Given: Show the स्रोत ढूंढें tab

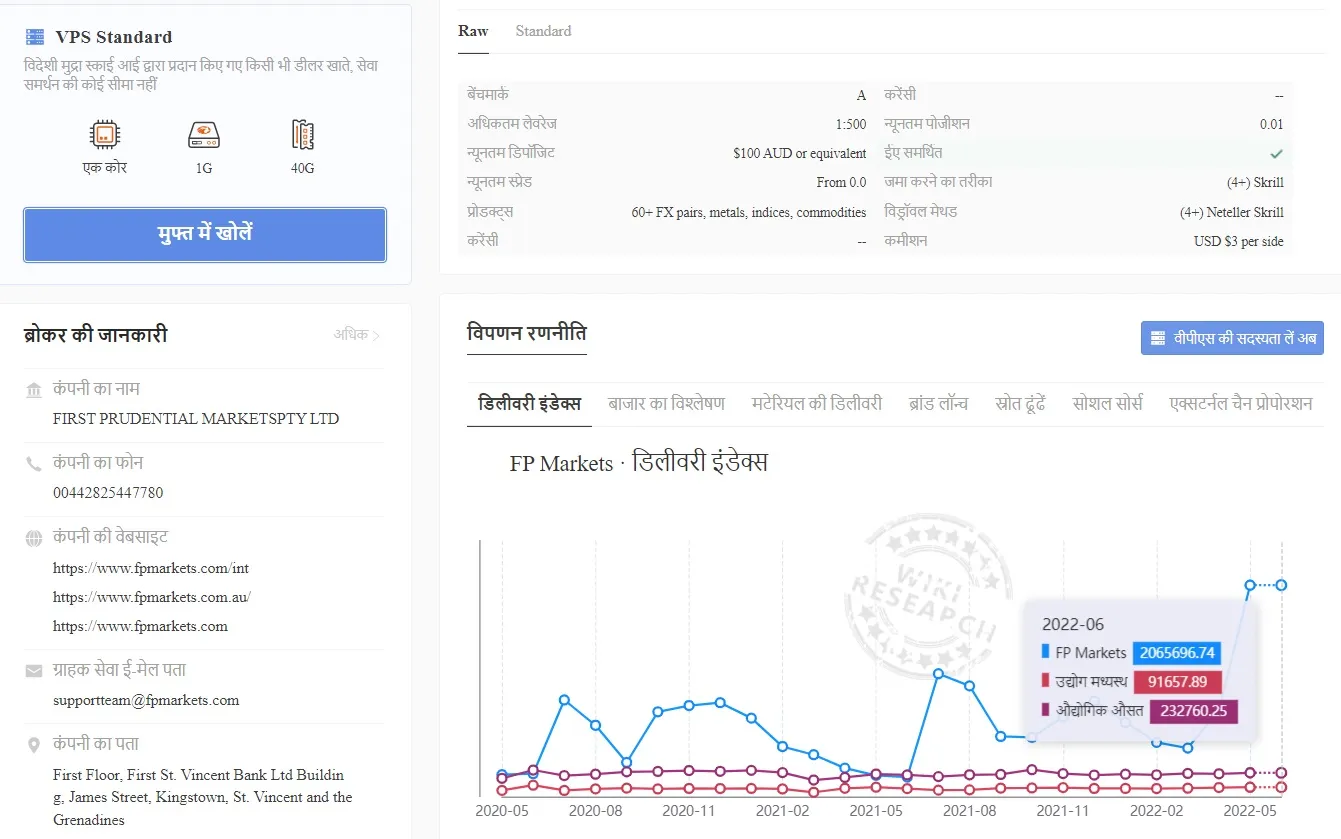Looking at the screenshot, I should tap(1020, 404).
